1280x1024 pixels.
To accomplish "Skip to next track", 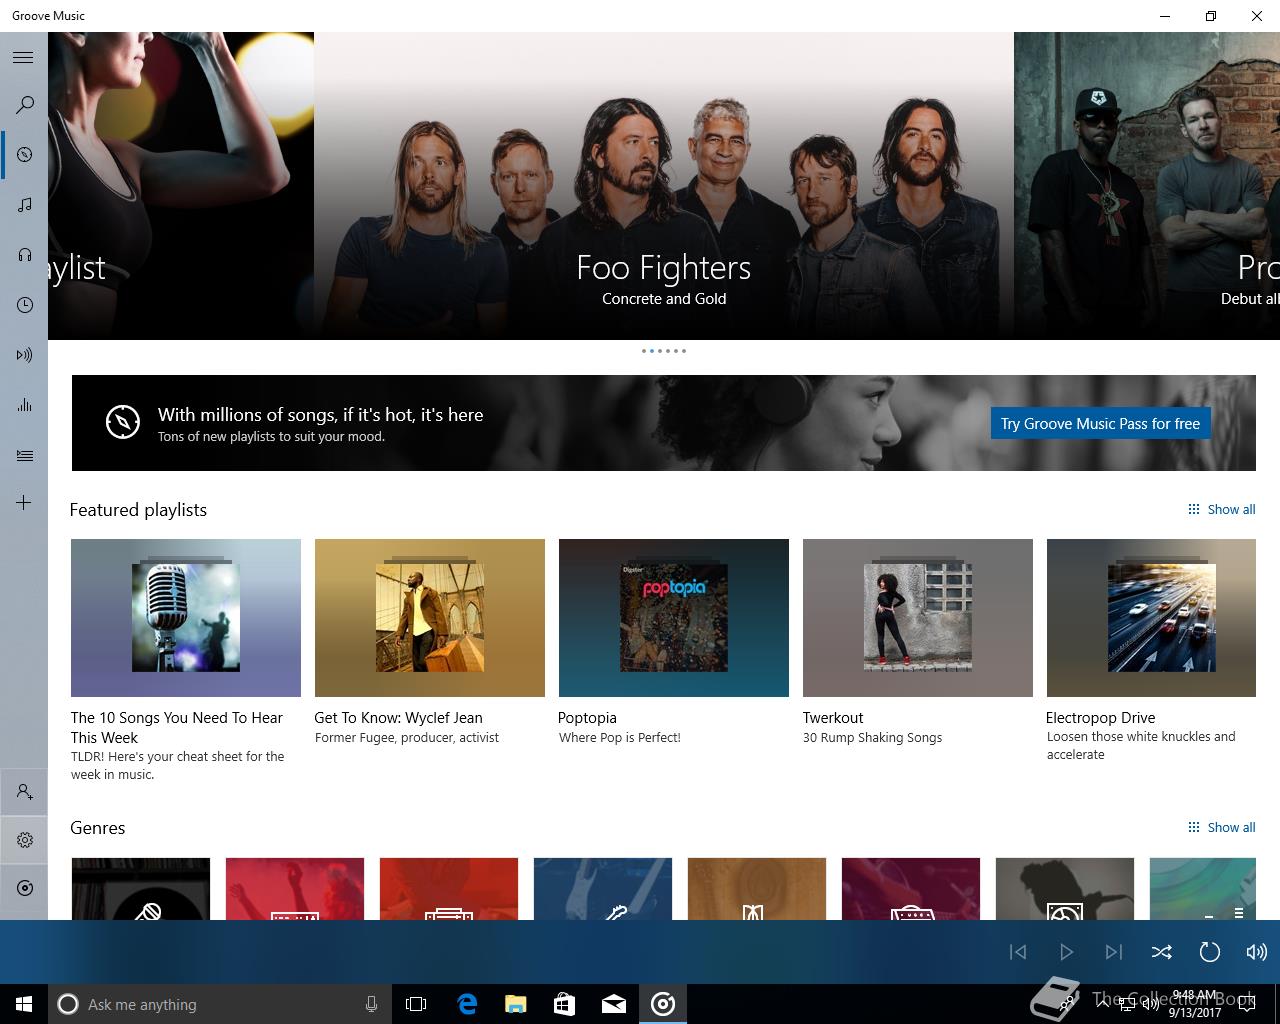I will coord(1113,952).
